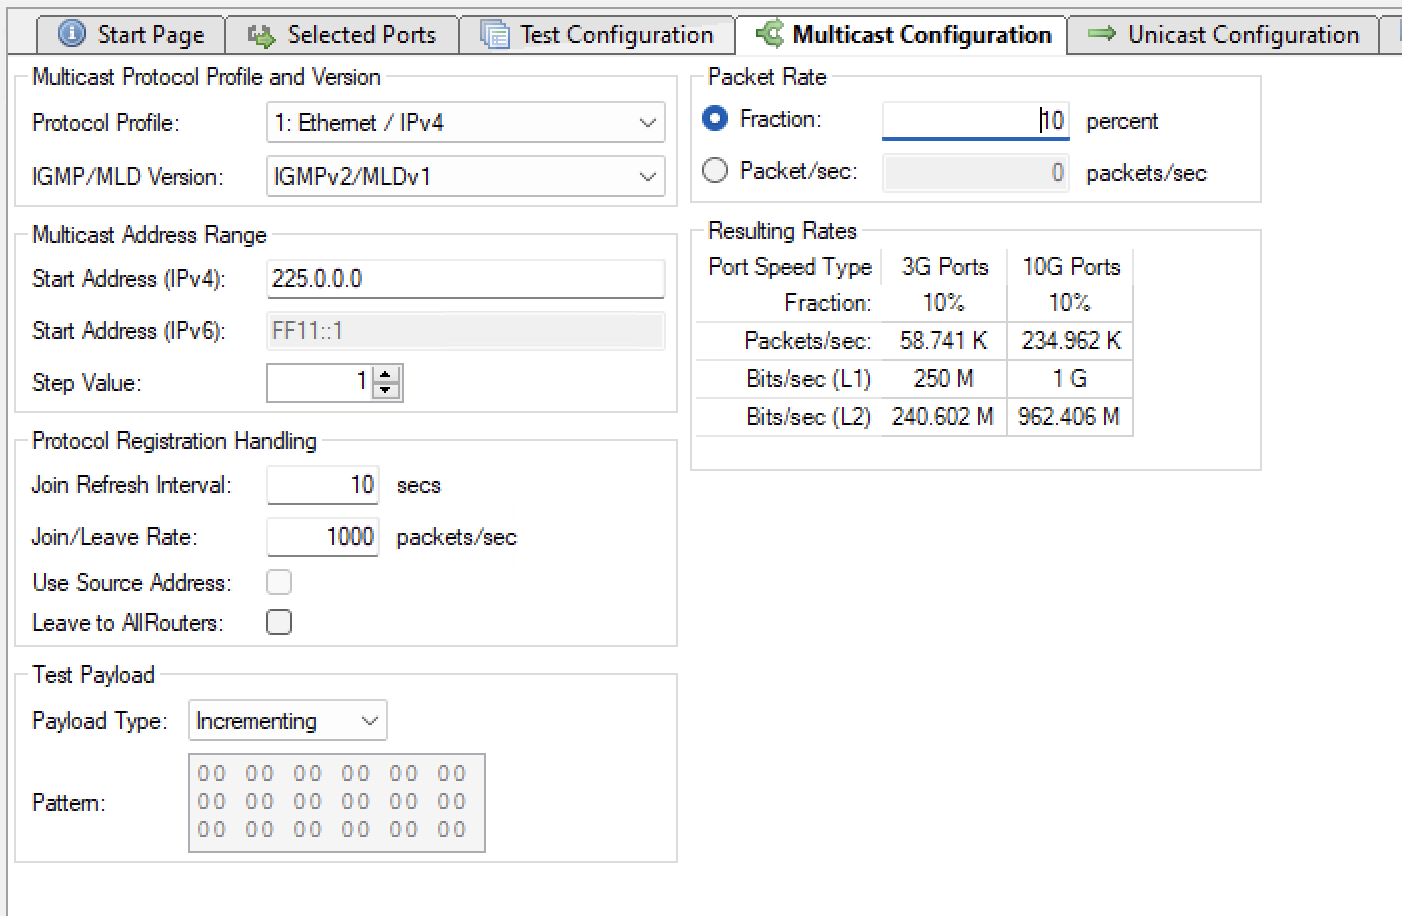Click the Join/Leave Rate input field
This screenshot has width=1402, height=916.
(322, 537)
